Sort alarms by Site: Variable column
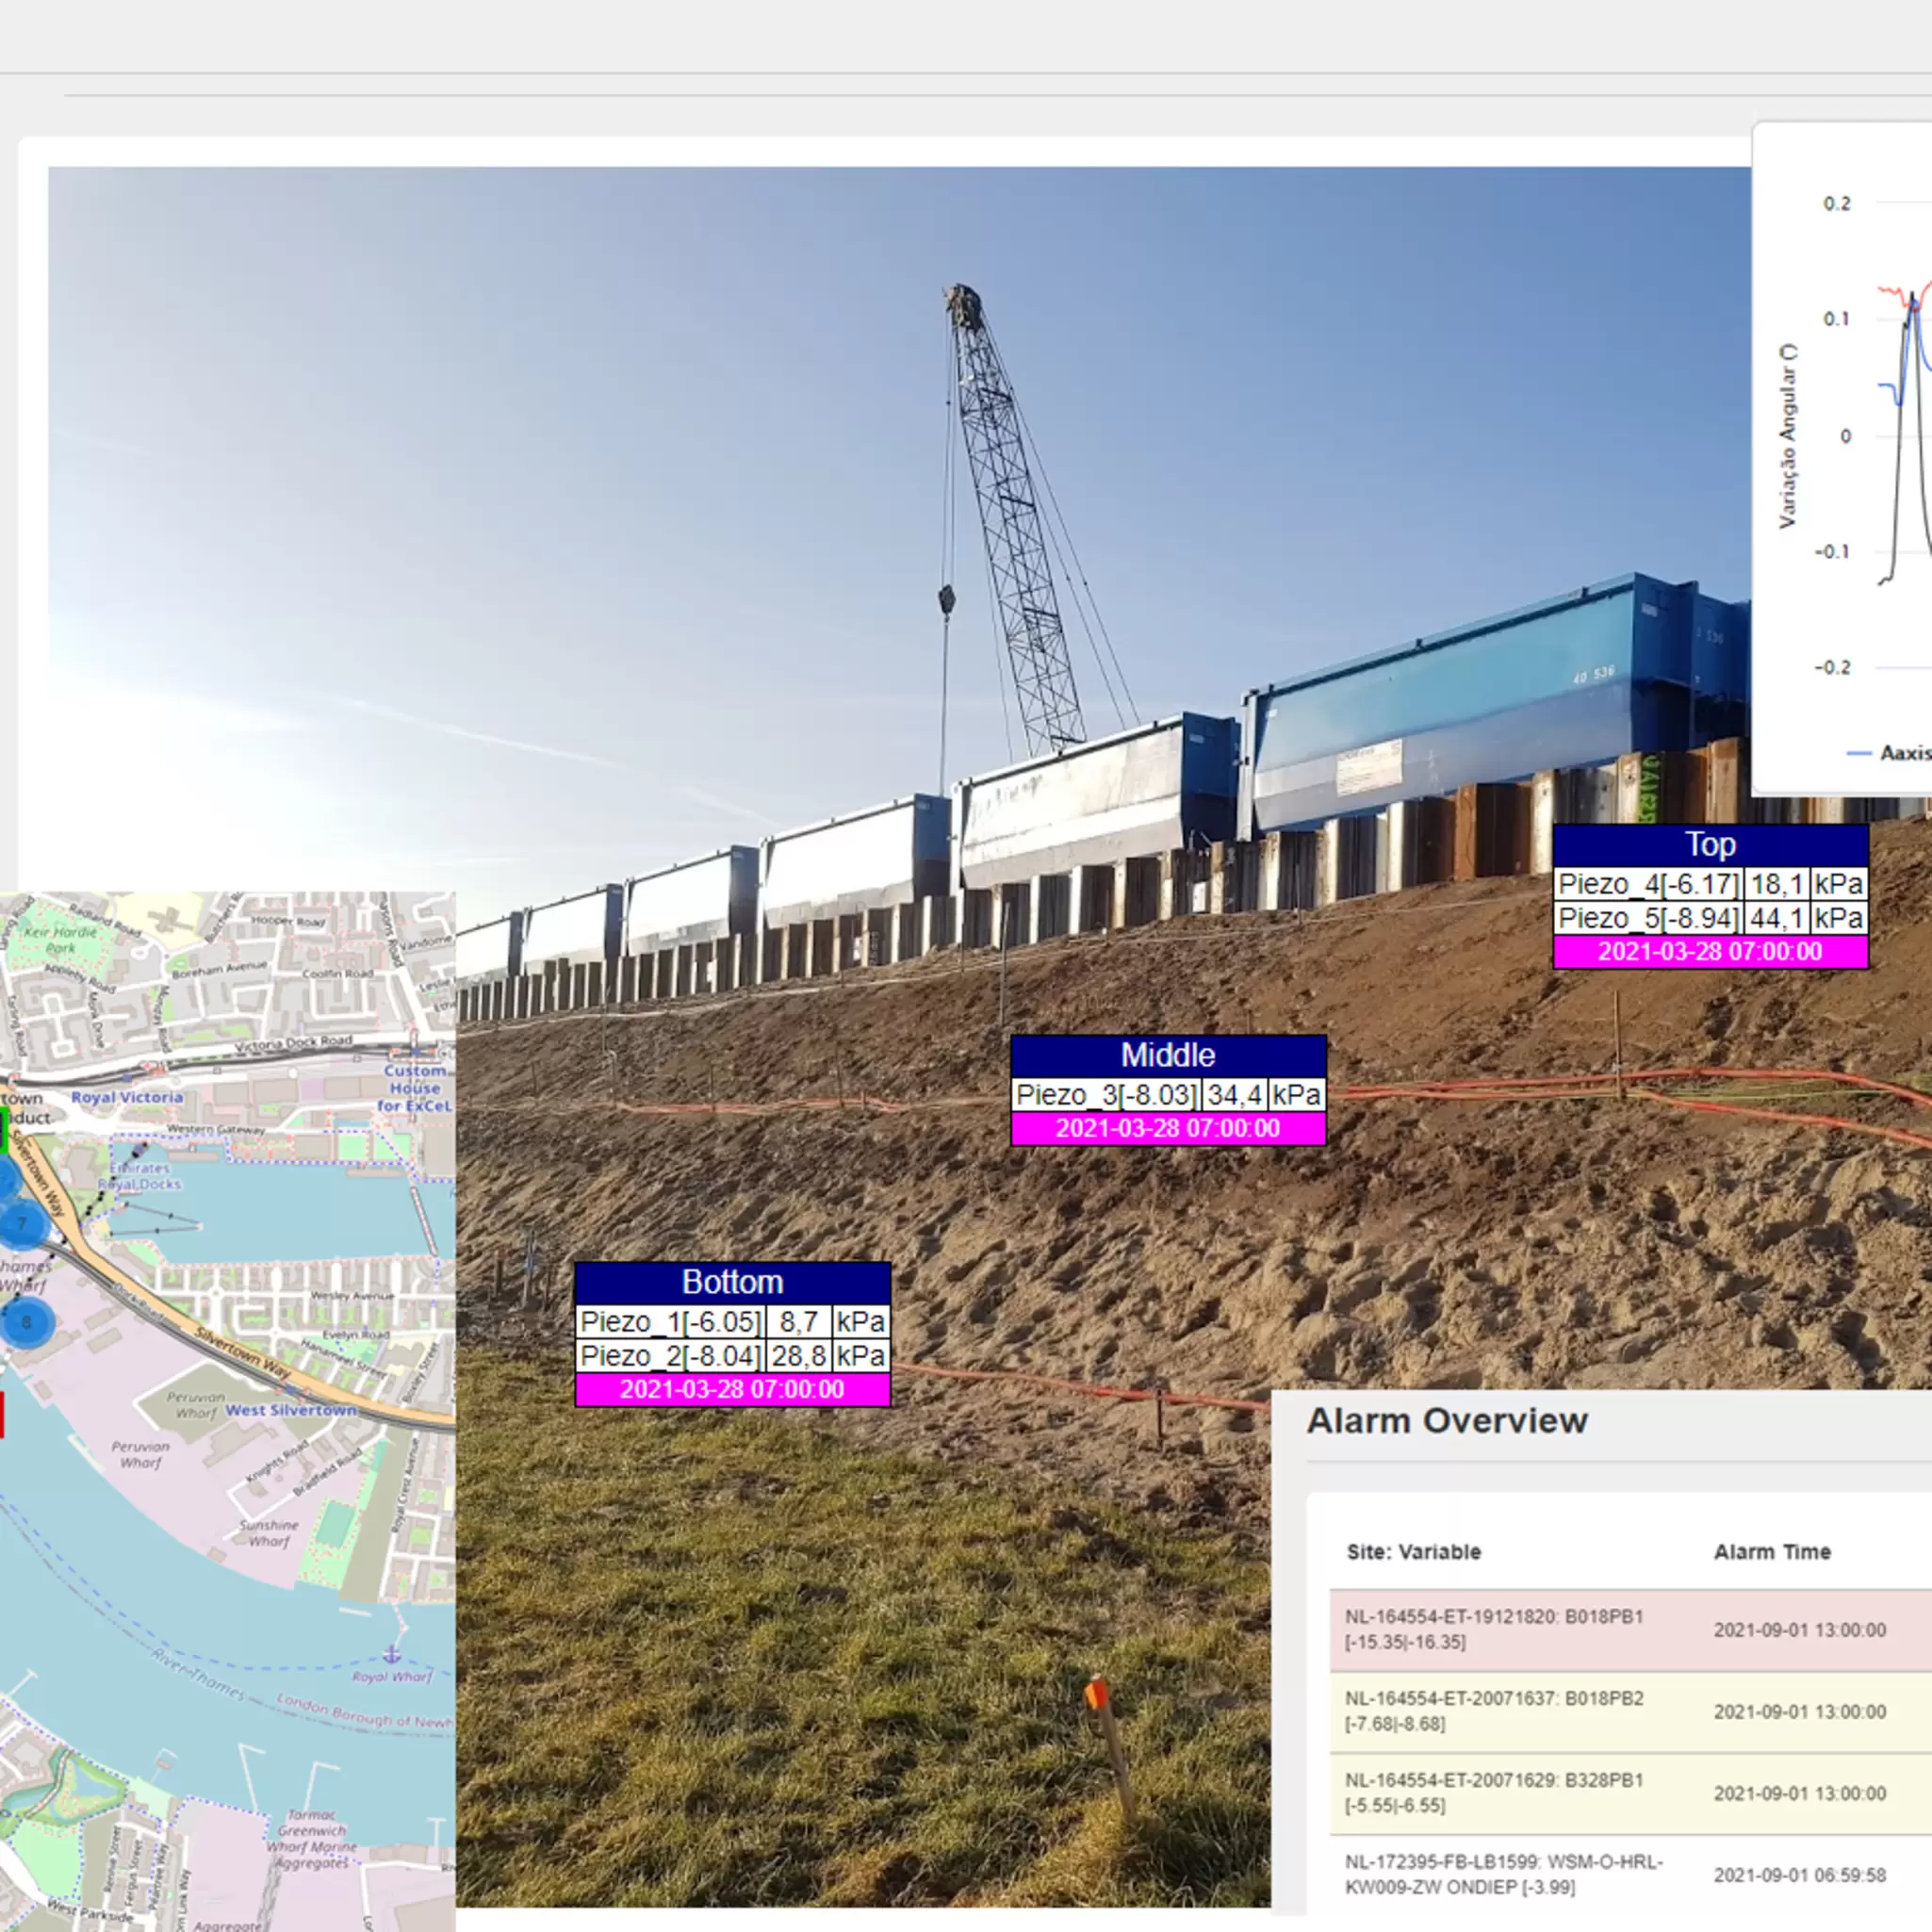 (1413, 1552)
